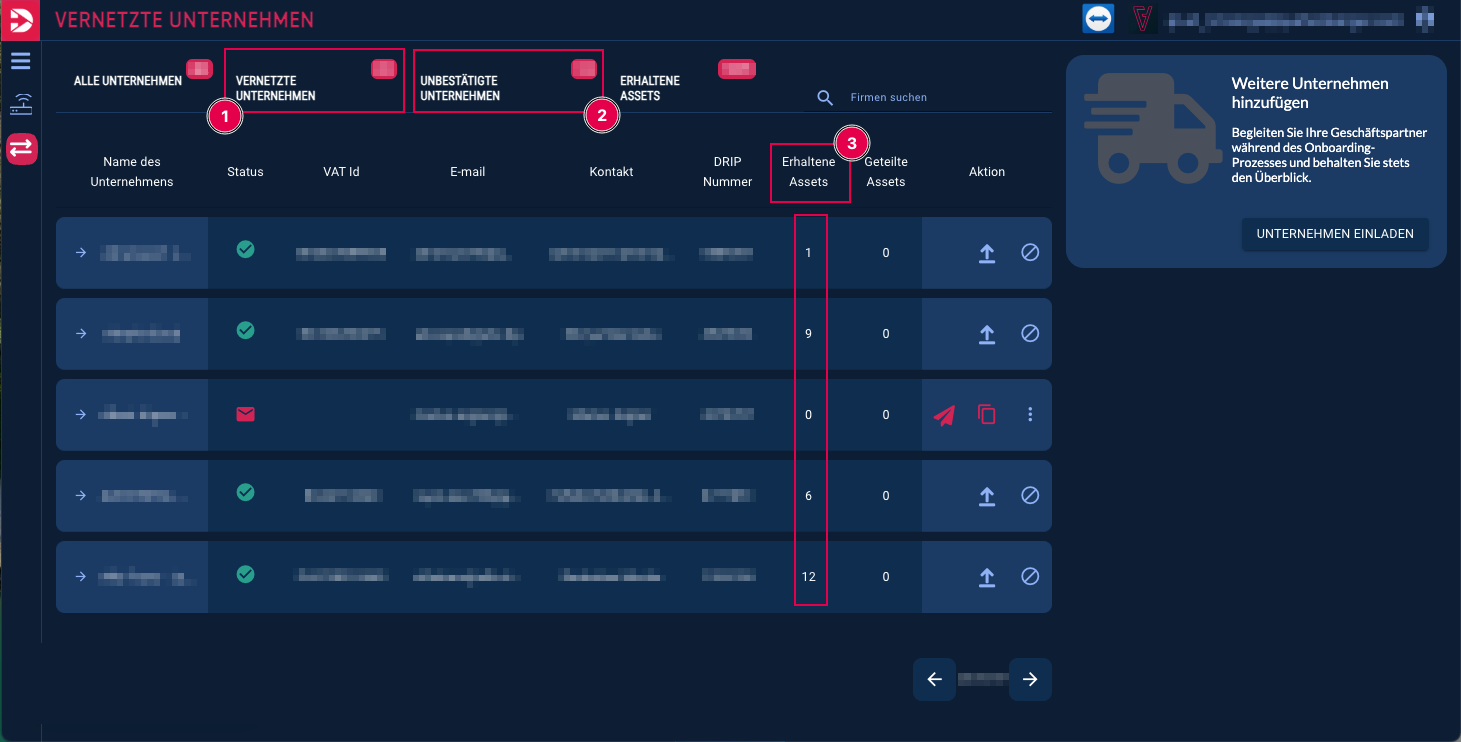Screen dimensions: 1461x742
Task: Open the hamburger menu in sidebar
Action: (21, 61)
